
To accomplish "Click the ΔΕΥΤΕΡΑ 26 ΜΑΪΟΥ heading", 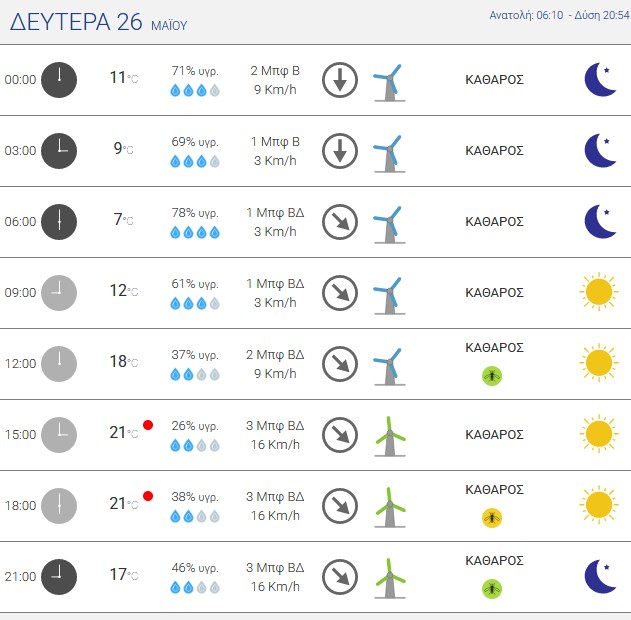I will (x=99, y=22).
